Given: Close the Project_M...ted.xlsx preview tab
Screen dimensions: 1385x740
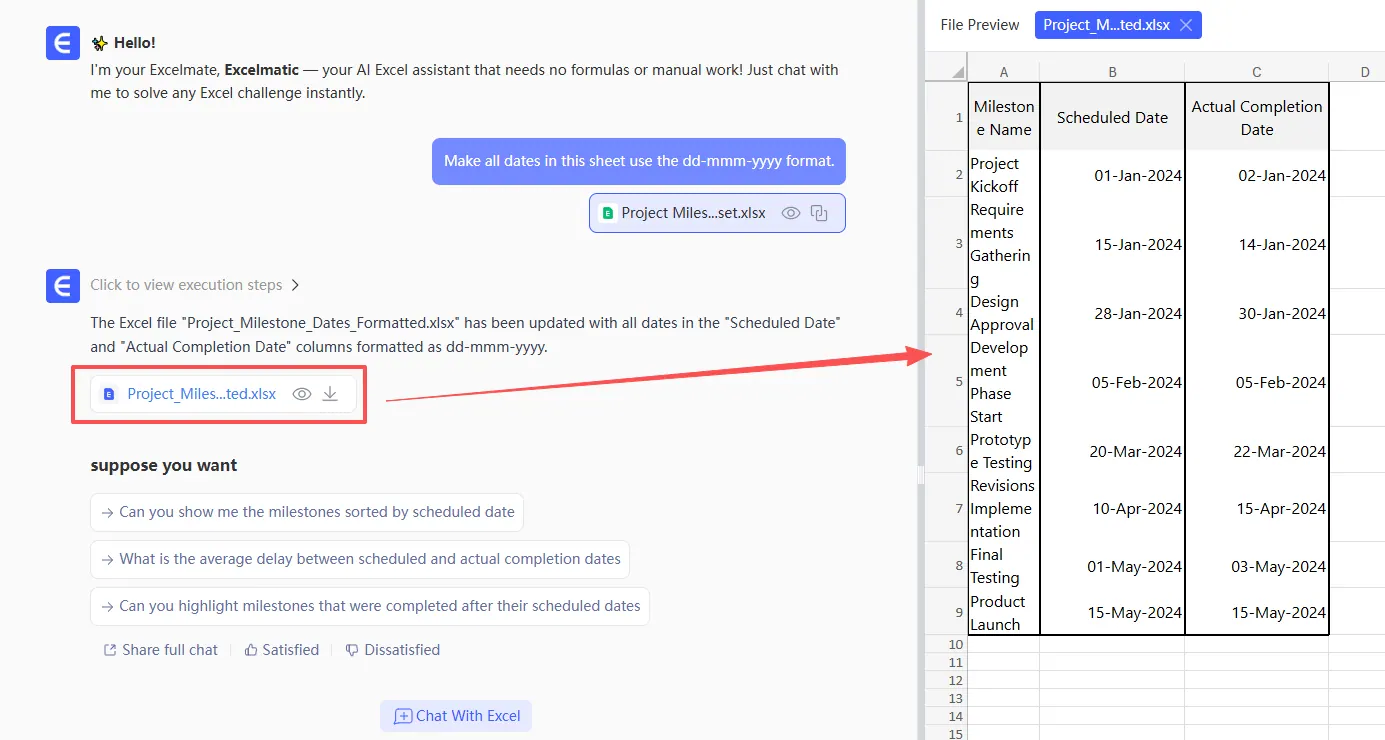Looking at the screenshot, I should (x=1186, y=25).
